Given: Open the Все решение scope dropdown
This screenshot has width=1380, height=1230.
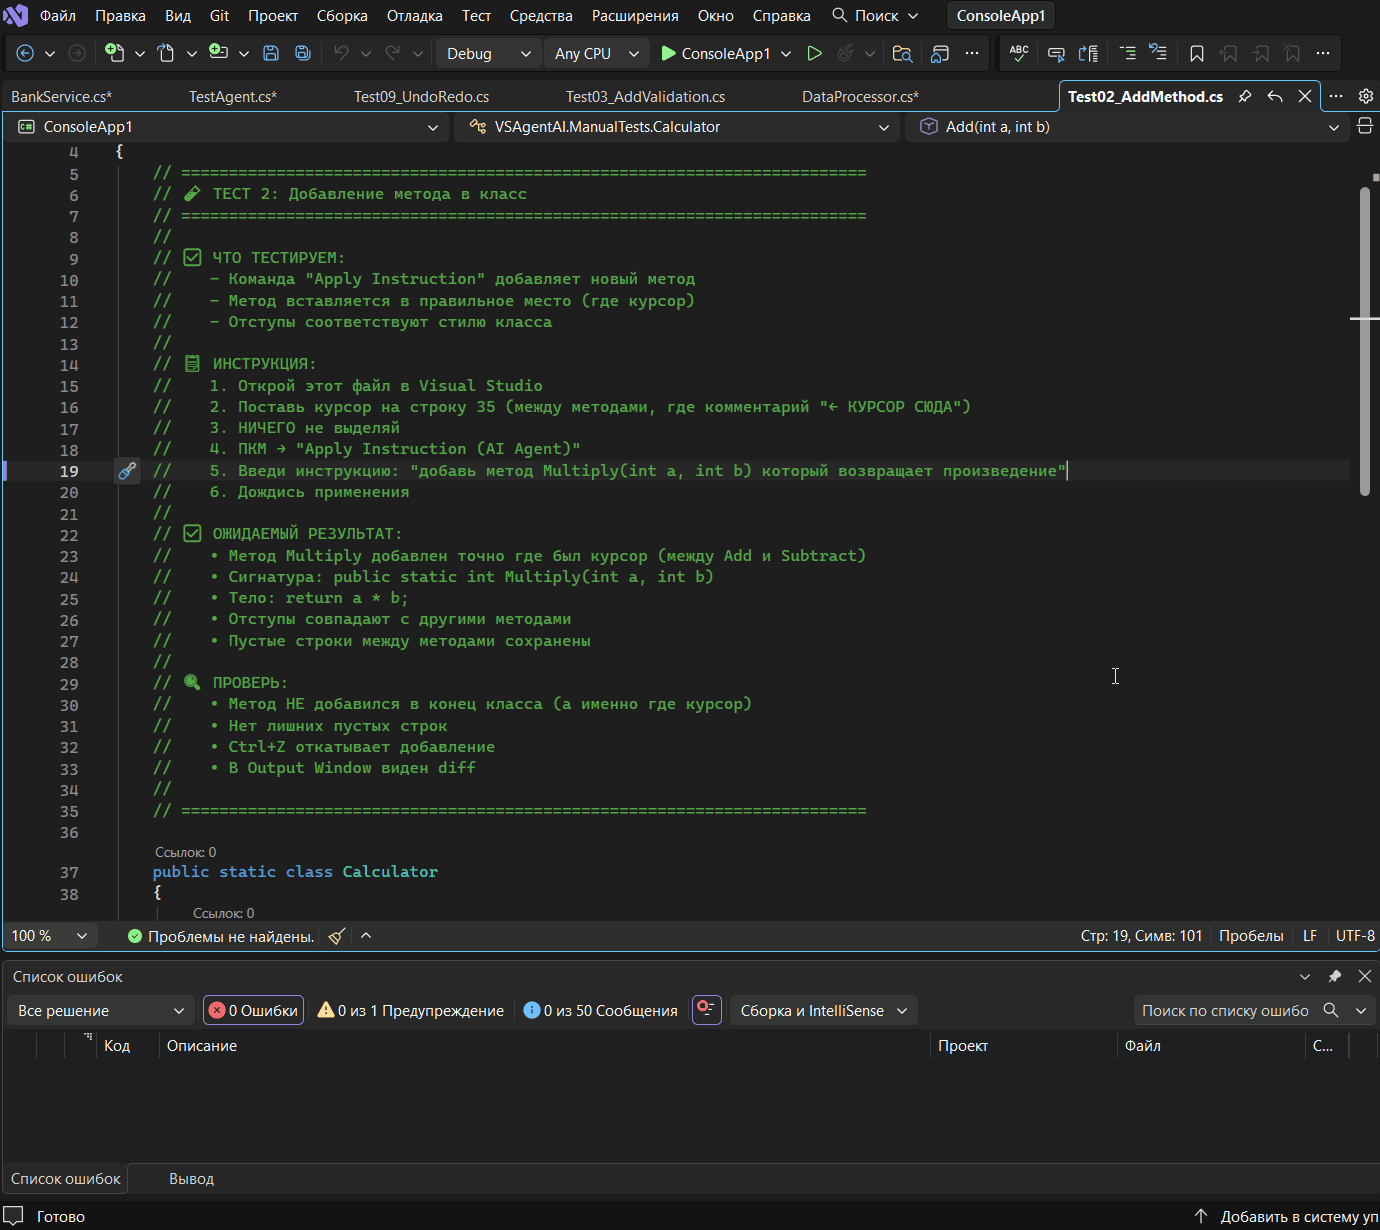Looking at the screenshot, I should (x=100, y=1011).
